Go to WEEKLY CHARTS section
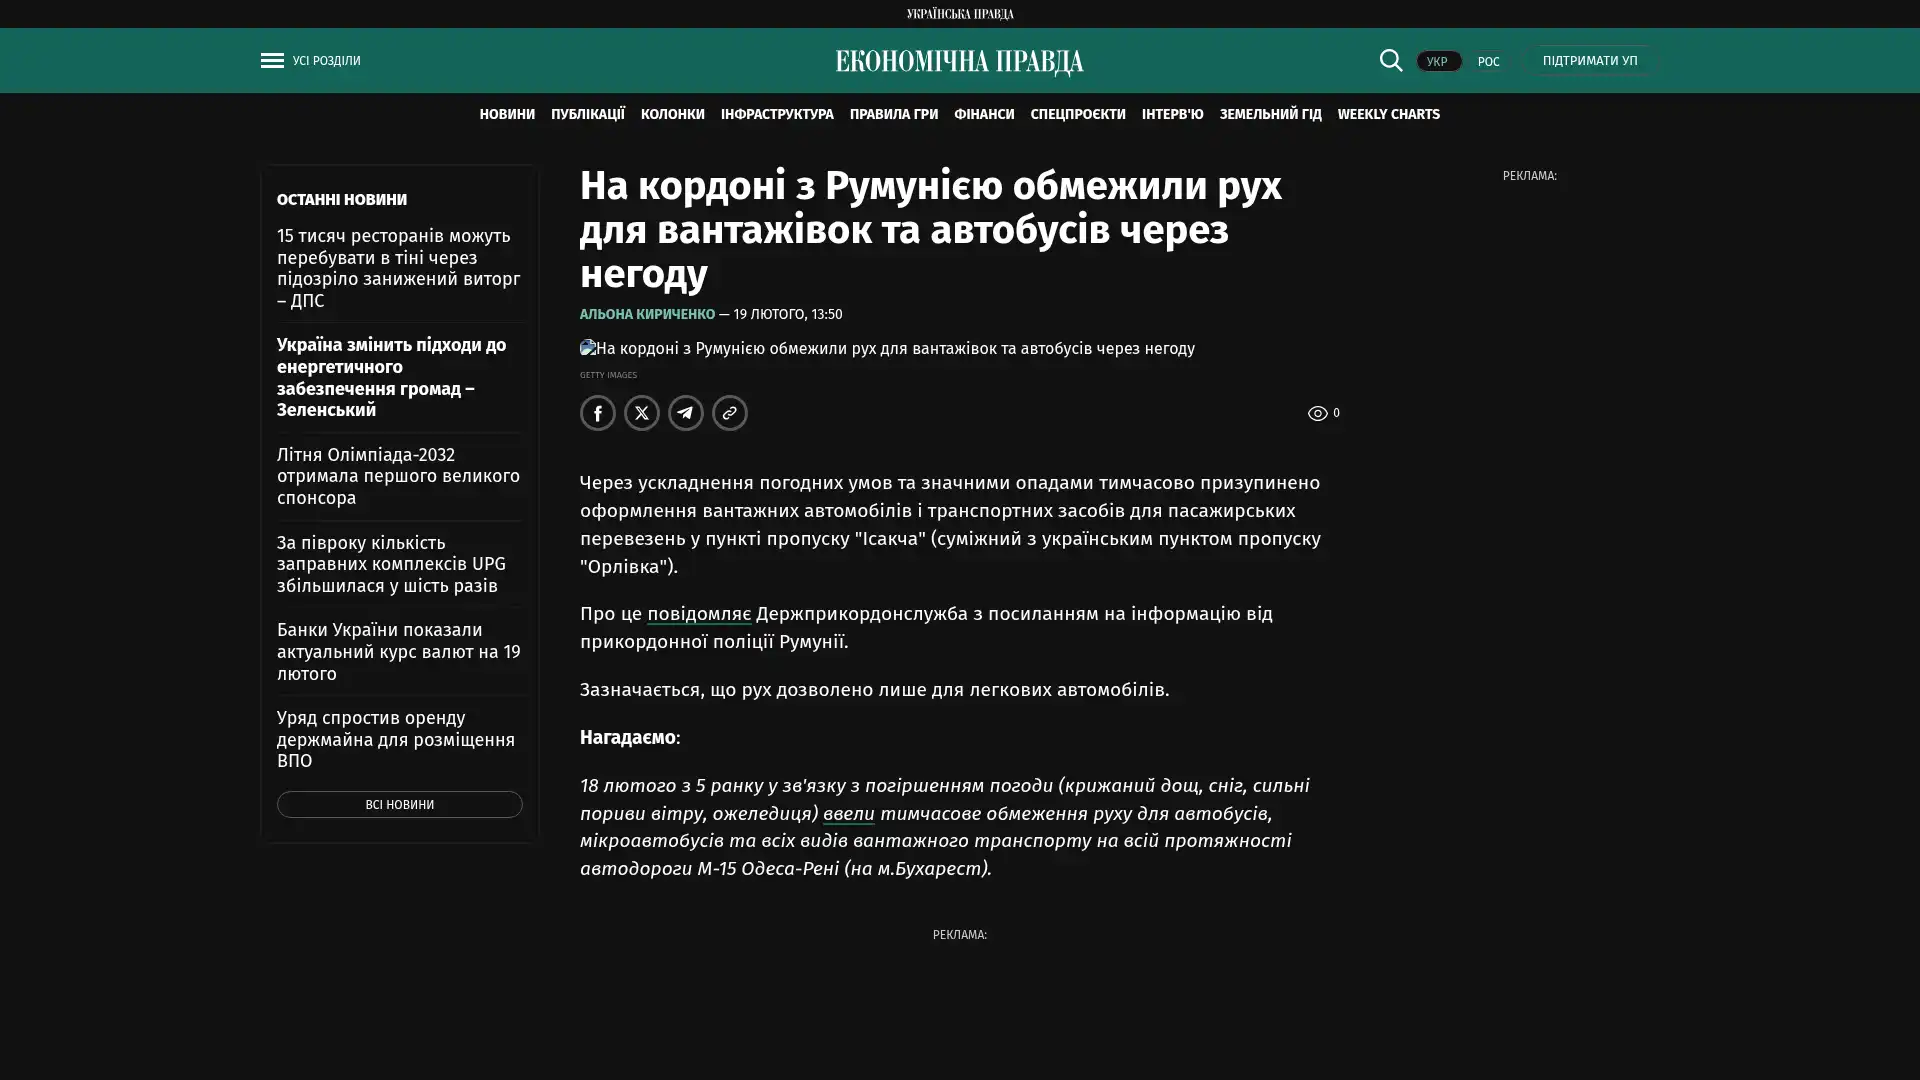 (1388, 114)
